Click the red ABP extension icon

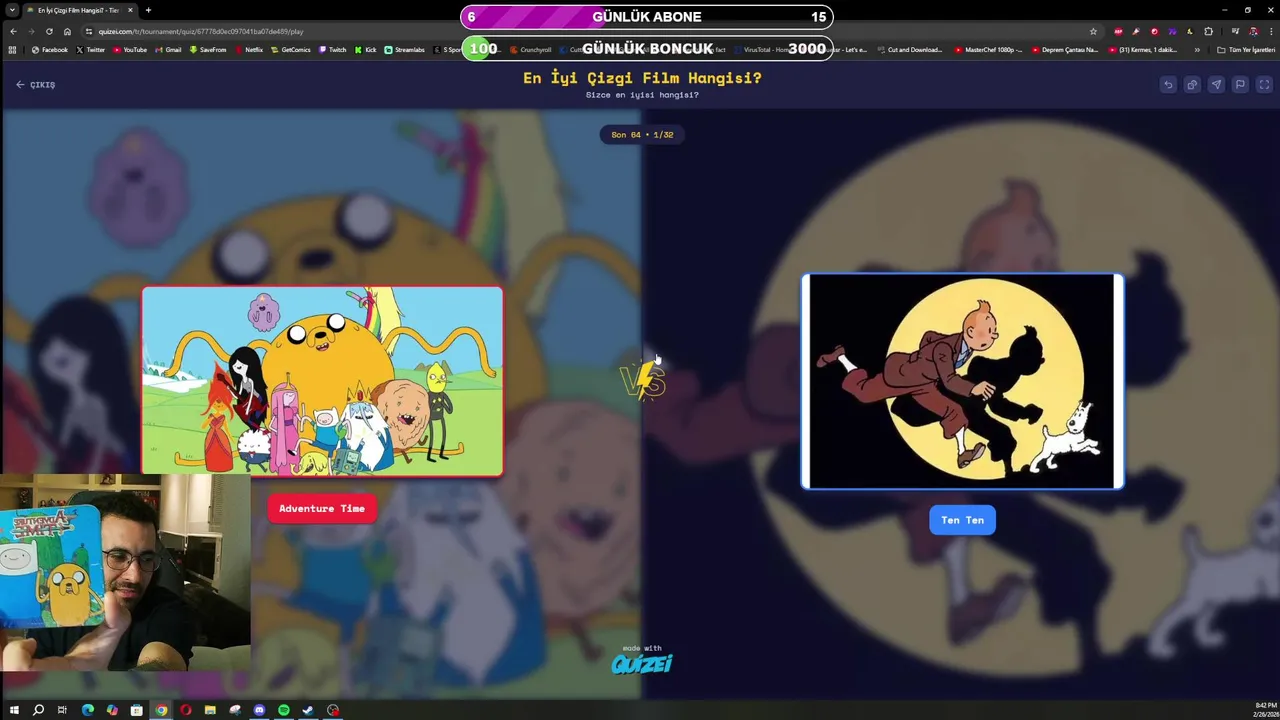point(1118,31)
